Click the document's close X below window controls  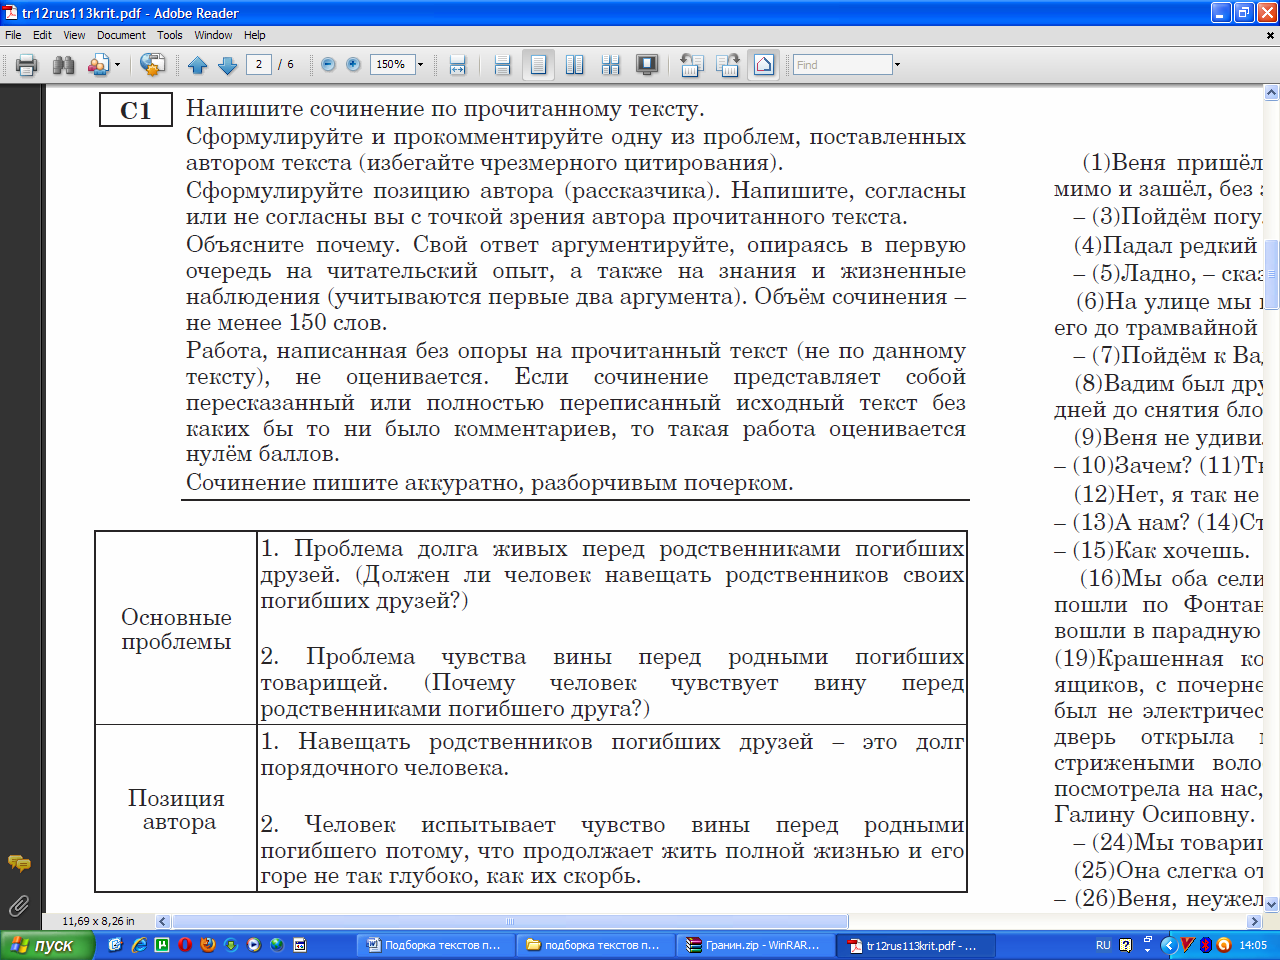(1271, 35)
